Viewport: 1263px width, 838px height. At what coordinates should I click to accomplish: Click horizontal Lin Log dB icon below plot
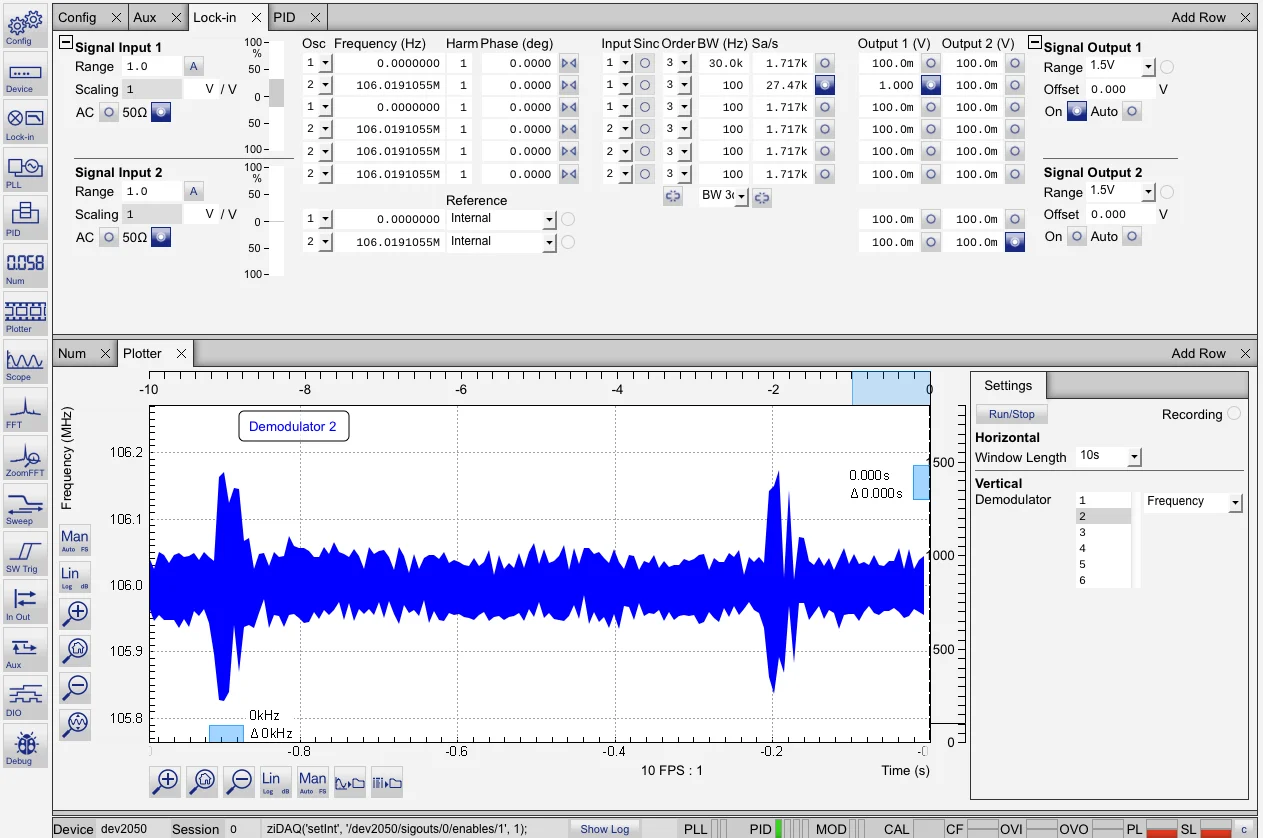pyautogui.click(x=274, y=781)
